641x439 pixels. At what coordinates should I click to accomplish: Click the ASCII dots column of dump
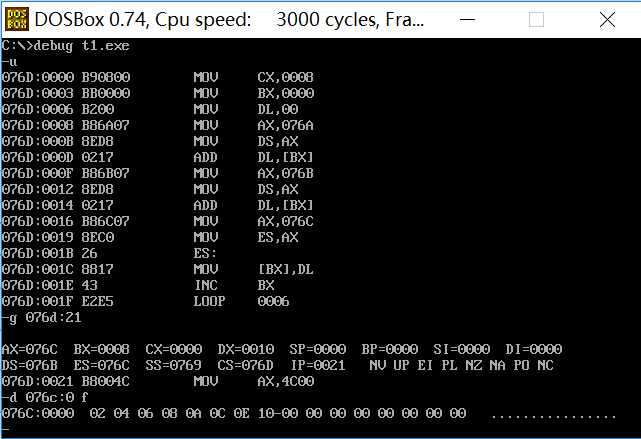554,416
